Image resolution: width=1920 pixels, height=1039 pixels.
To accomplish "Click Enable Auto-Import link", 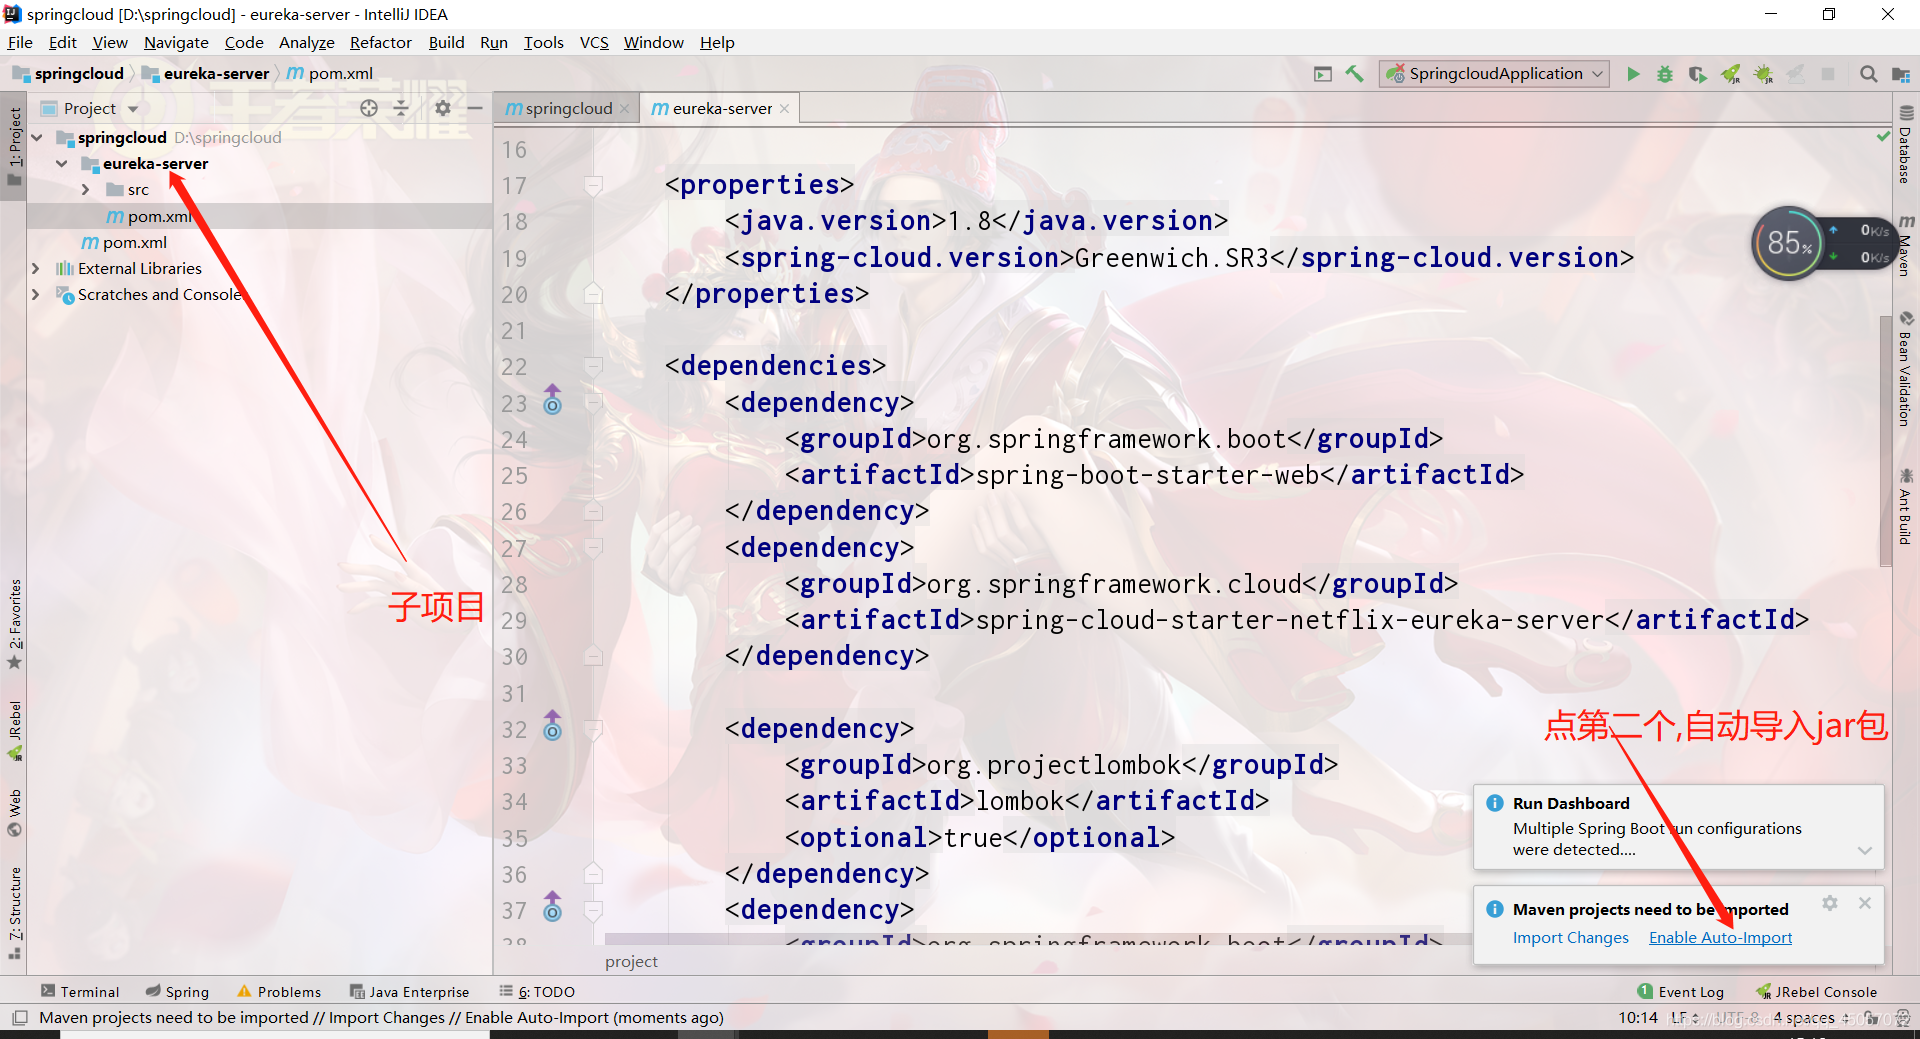I will (x=1720, y=938).
